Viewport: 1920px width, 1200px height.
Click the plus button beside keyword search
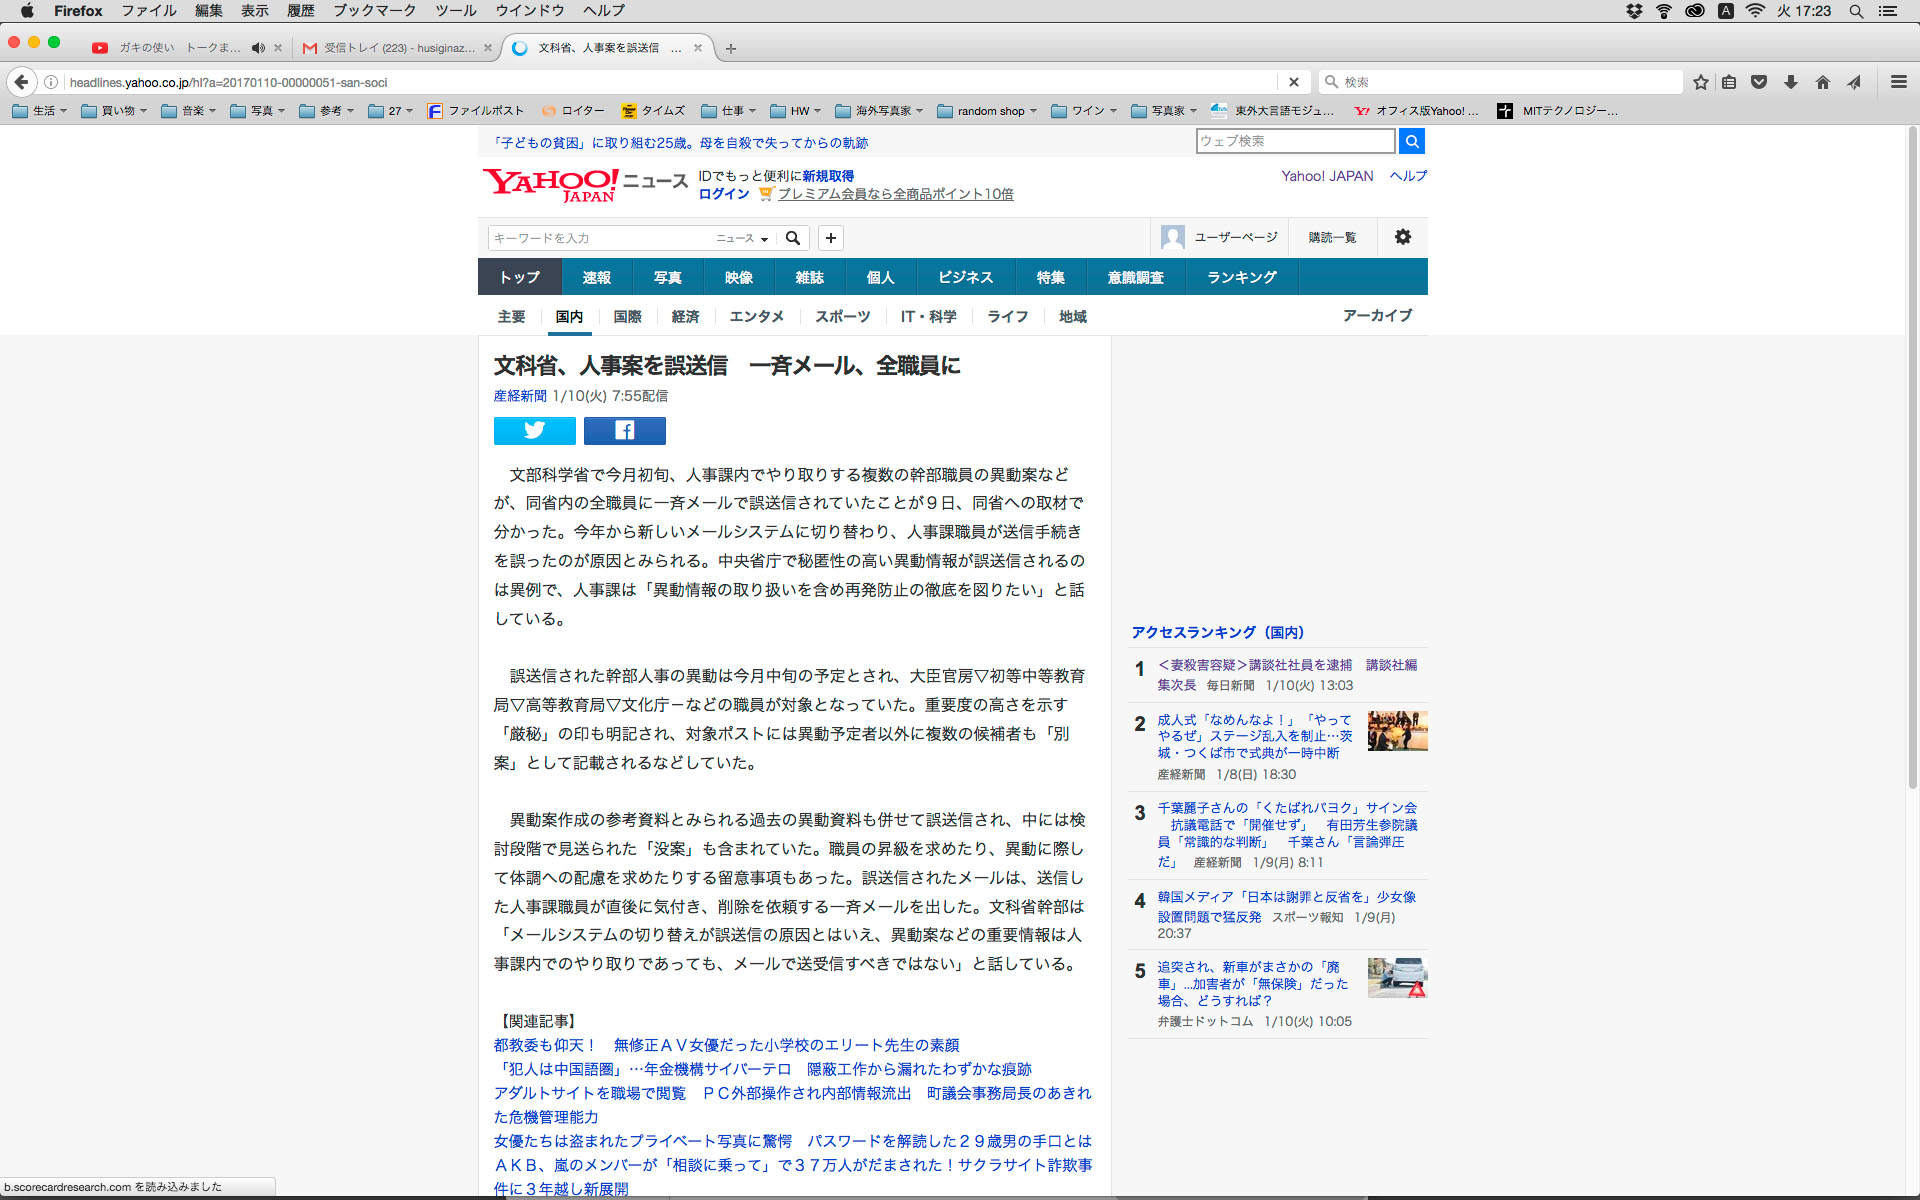coord(830,238)
